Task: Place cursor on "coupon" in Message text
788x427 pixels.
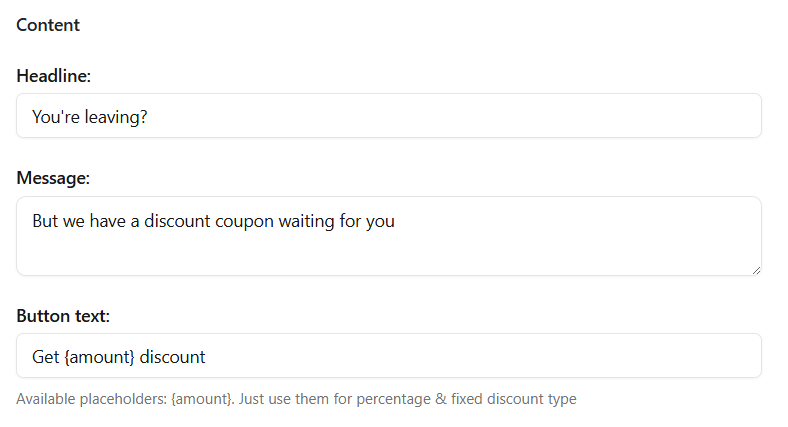Action: pyautogui.click(x=242, y=221)
